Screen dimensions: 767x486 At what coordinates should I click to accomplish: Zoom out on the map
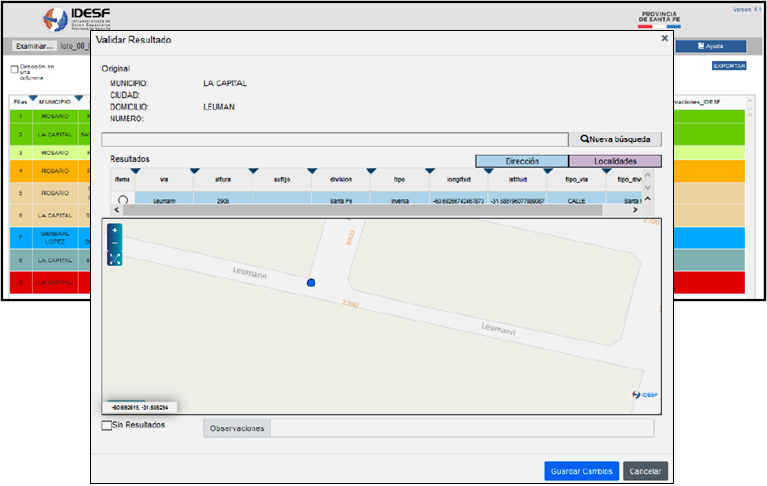115,244
